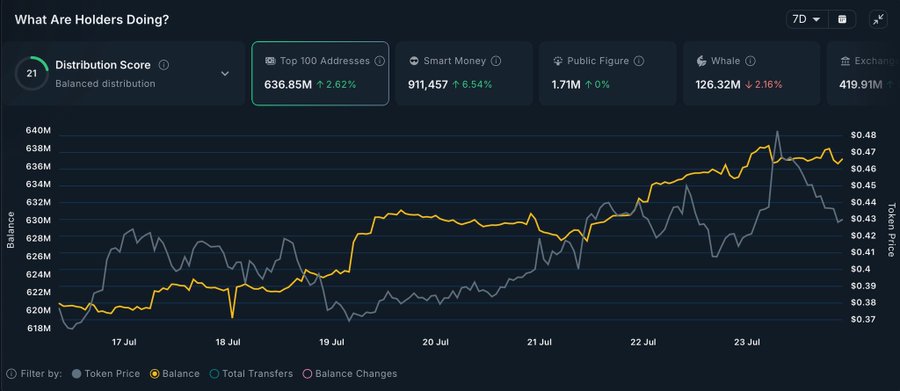This screenshot has width=900, height=391.
Task: Click info icon next to Distribution Score
Action: 164,65
